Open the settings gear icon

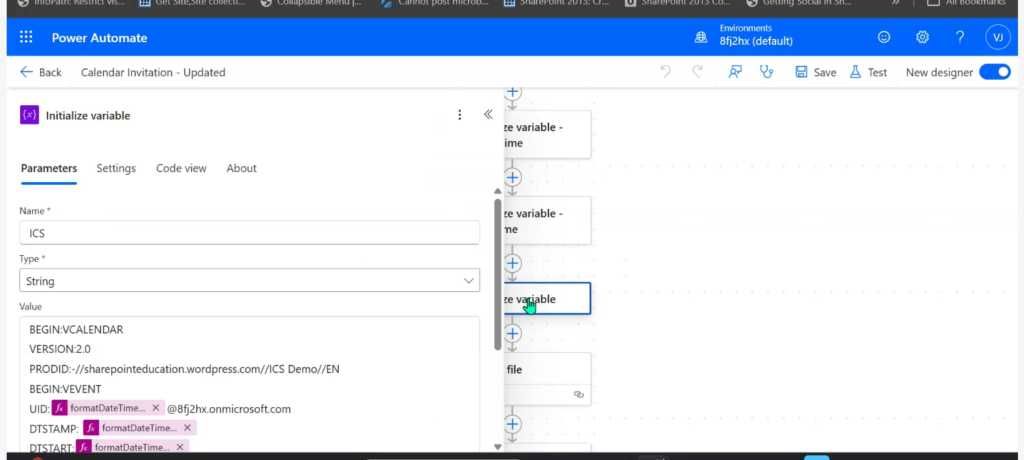(922, 37)
